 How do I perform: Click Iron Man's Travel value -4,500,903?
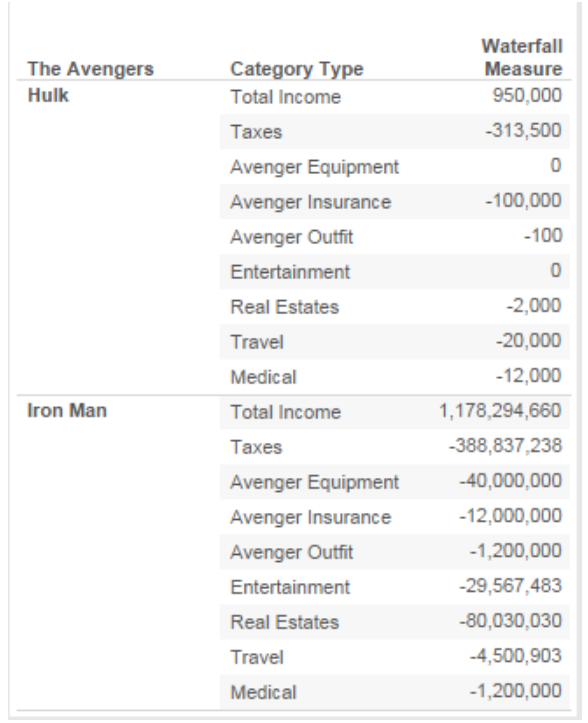pos(516,656)
